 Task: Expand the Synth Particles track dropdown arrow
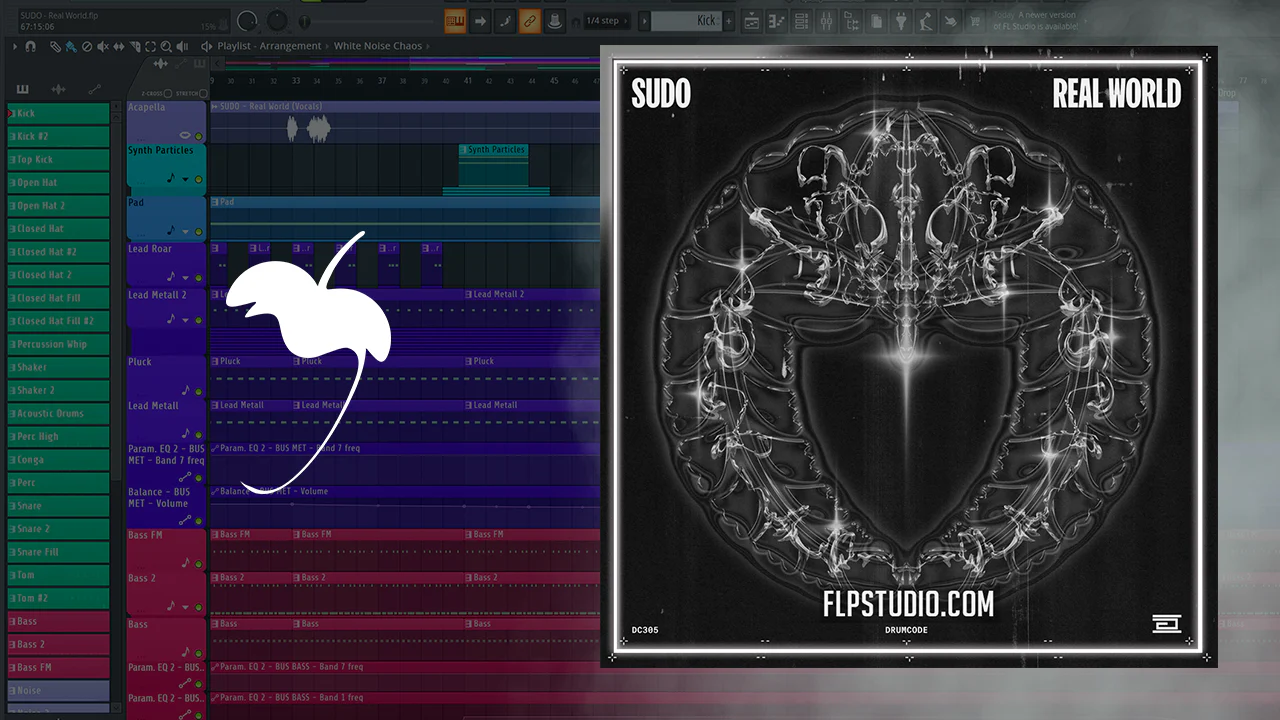point(185,180)
